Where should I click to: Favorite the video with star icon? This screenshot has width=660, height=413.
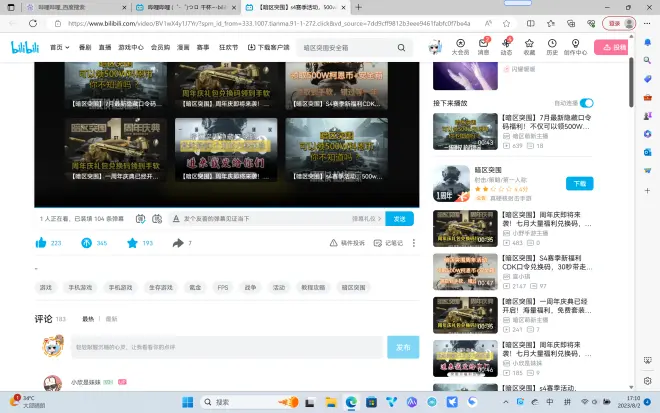tap(132, 243)
